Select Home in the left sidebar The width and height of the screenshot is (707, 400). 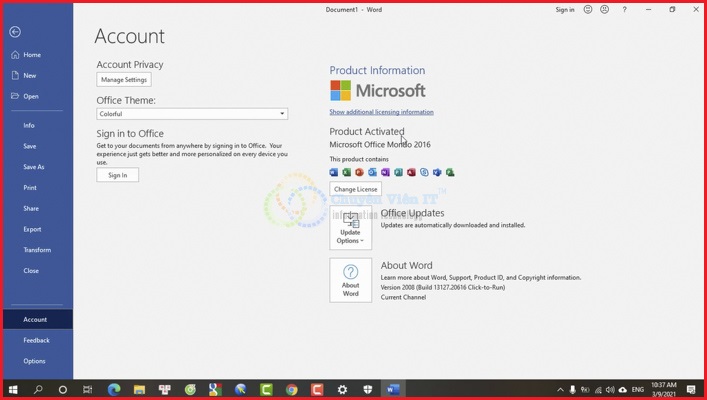(x=32, y=55)
